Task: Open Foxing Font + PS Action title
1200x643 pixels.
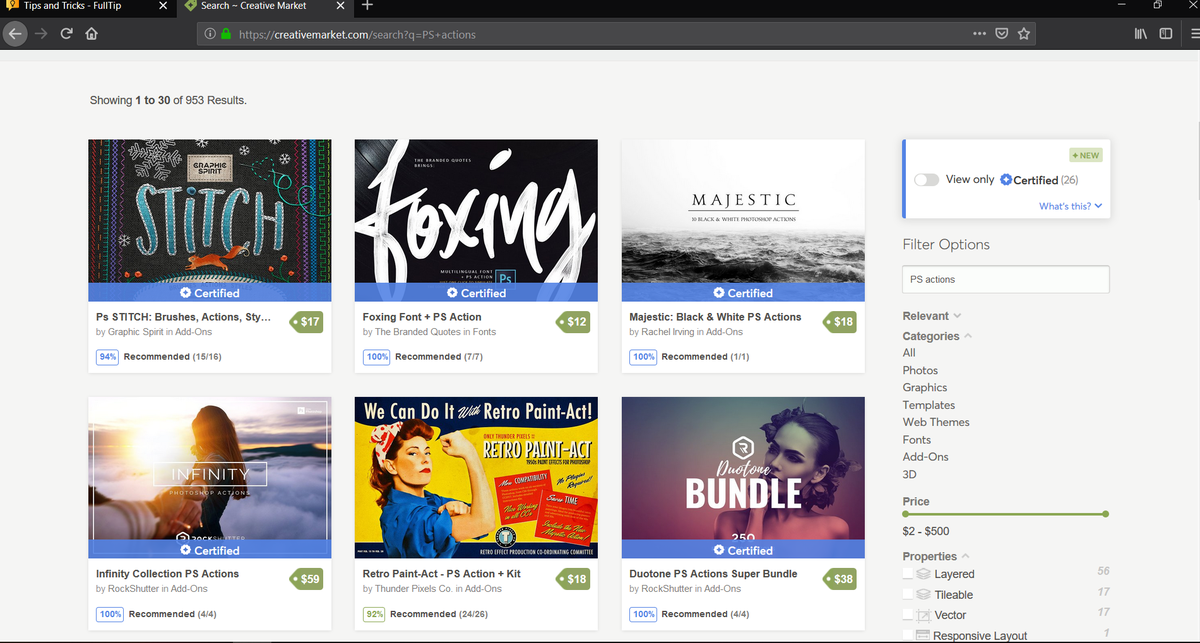Action: pos(422,317)
